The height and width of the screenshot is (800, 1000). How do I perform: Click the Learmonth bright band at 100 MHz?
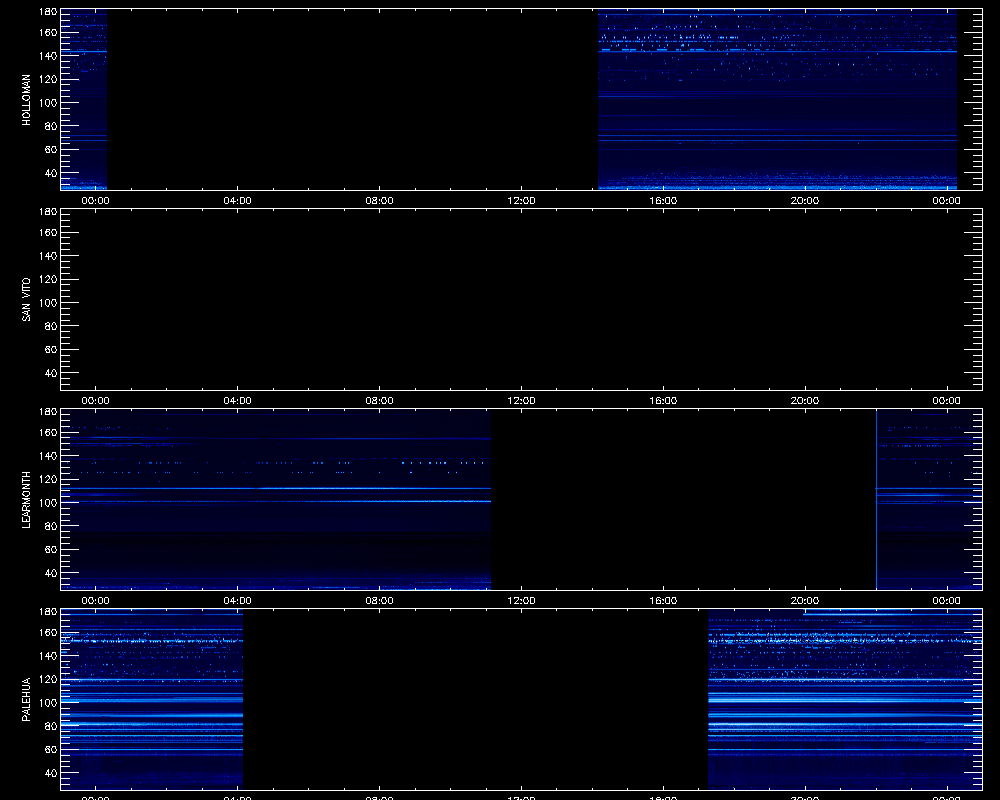click(x=276, y=501)
